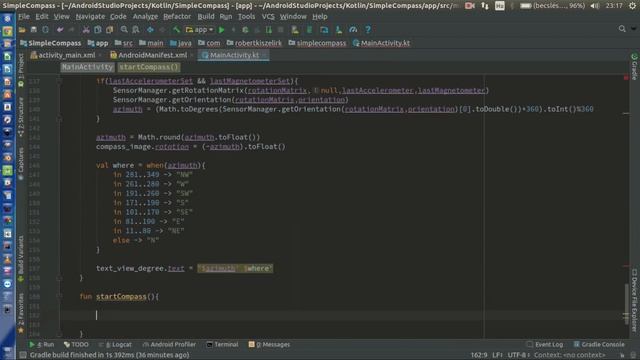Open the Window menu
Viewport: 640px width, 360px height.
pyautogui.click(x=293, y=17)
